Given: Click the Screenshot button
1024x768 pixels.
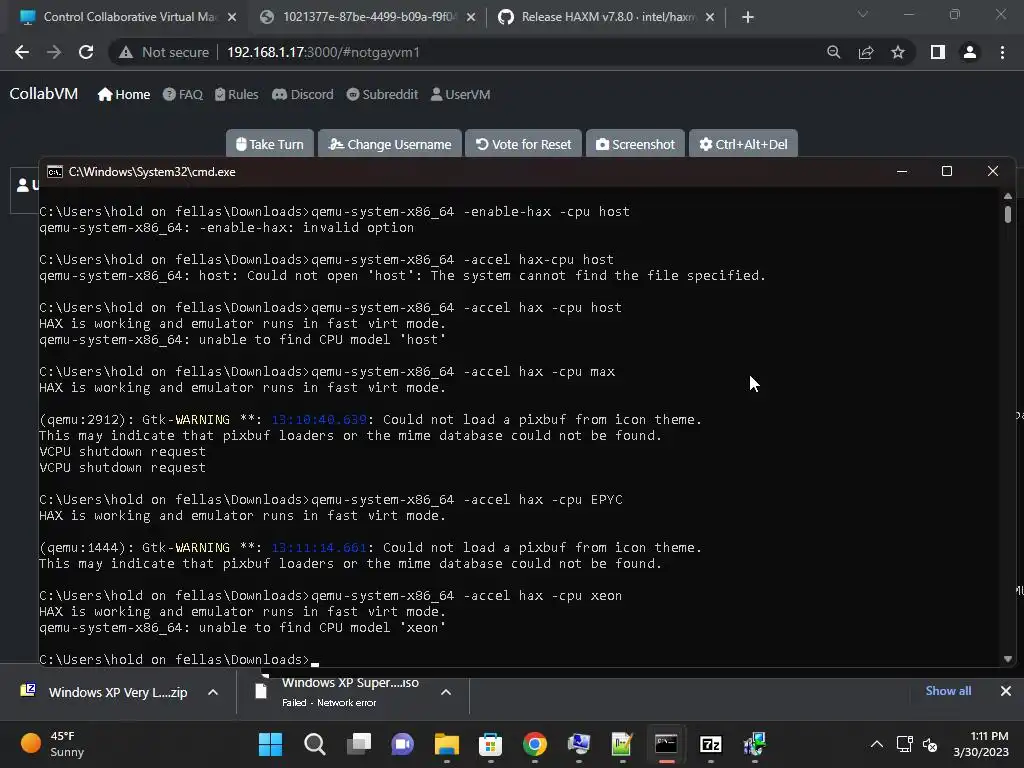Looking at the screenshot, I should pyautogui.click(x=635, y=144).
